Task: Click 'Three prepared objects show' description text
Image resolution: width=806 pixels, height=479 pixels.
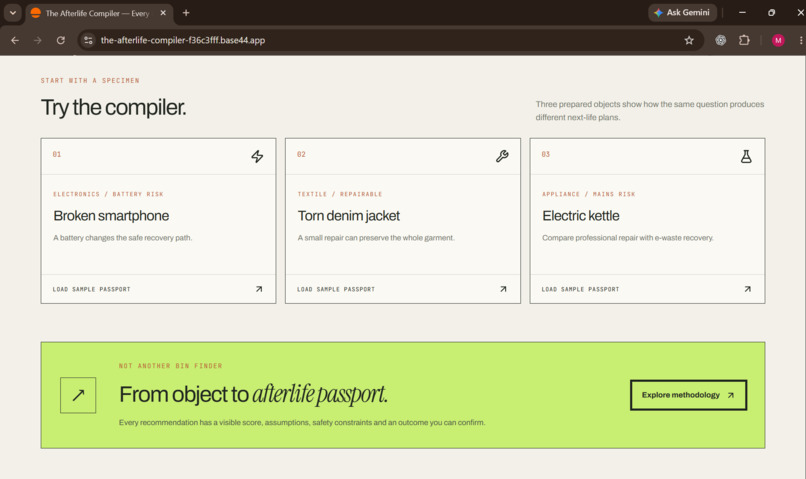Action: (x=650, y=110)
